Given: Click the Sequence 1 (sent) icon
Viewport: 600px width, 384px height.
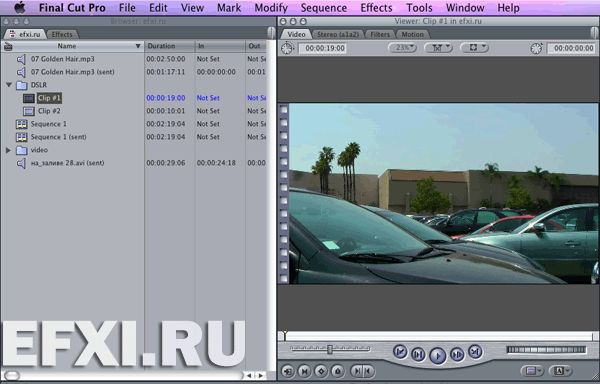Looking at the screenshot, I should pyautogui.click(x=21, y=137).
